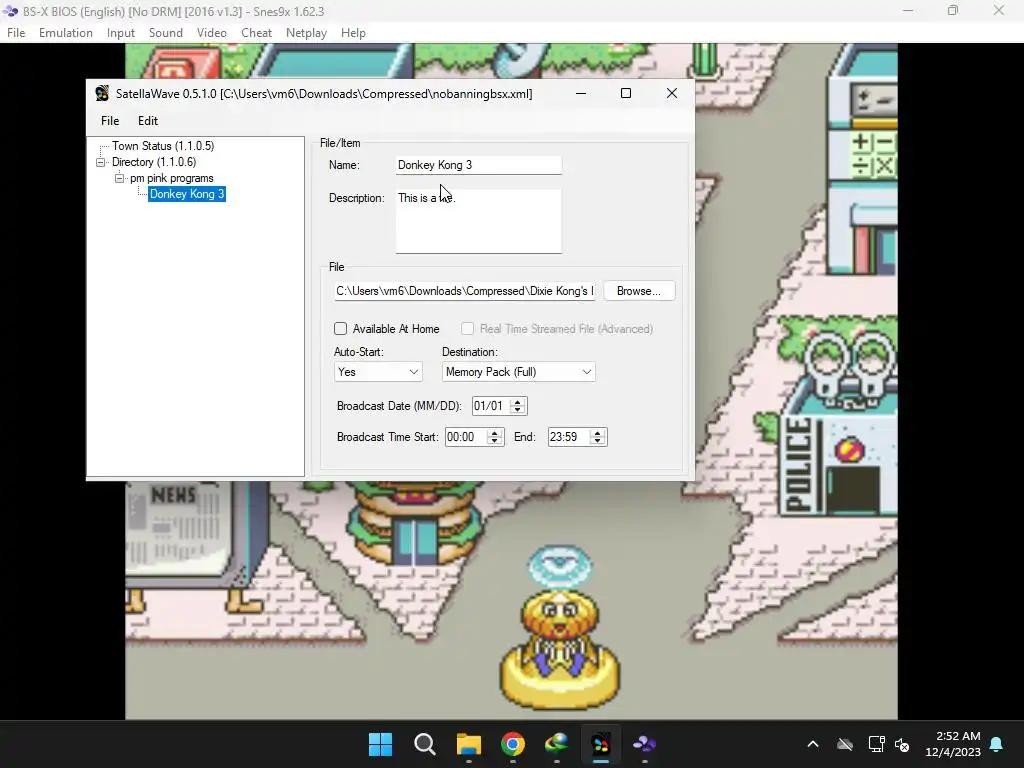Decrease Broadcast End time value
The image size is (1024, 768).
[598, 441]
